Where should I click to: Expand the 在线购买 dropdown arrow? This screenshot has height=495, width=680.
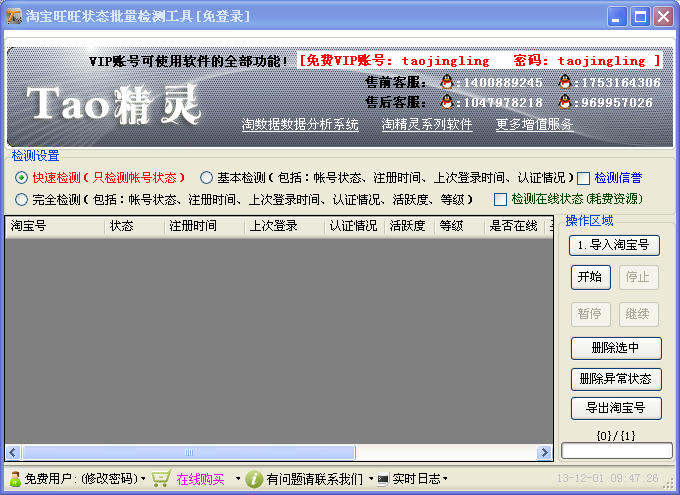pos(238,479)
